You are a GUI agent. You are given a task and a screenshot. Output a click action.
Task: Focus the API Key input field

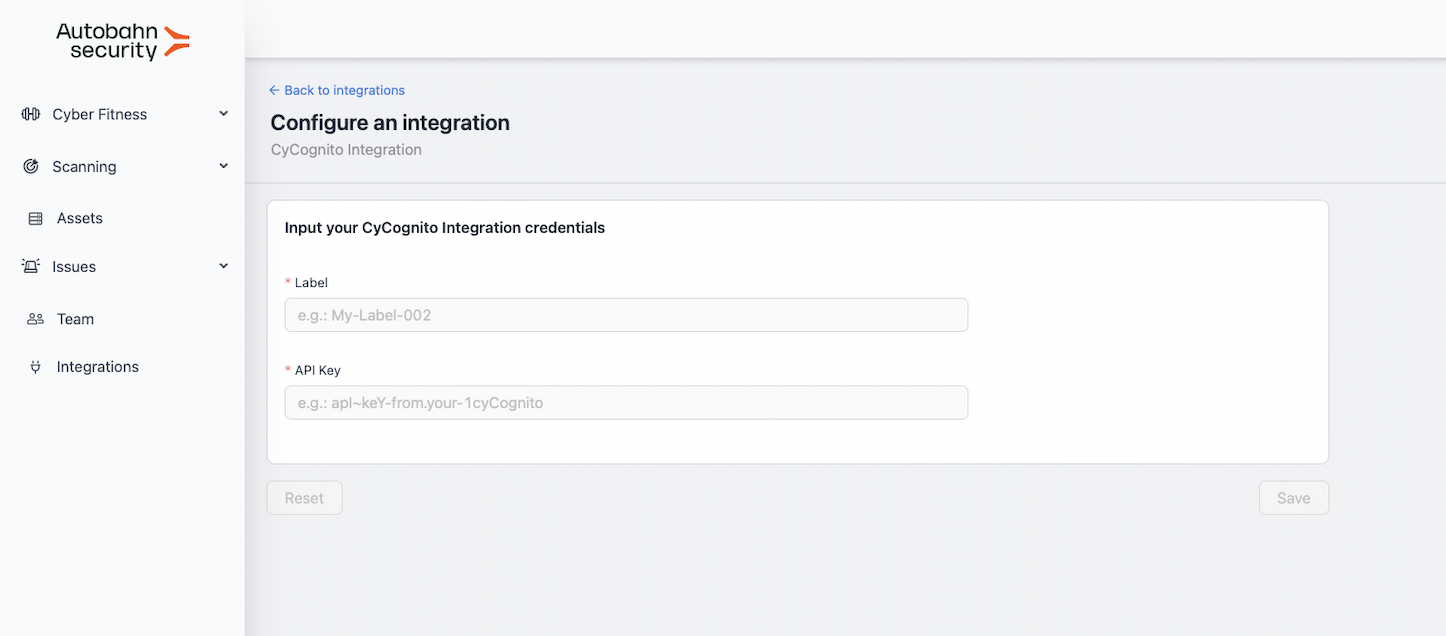coord(626,403)
